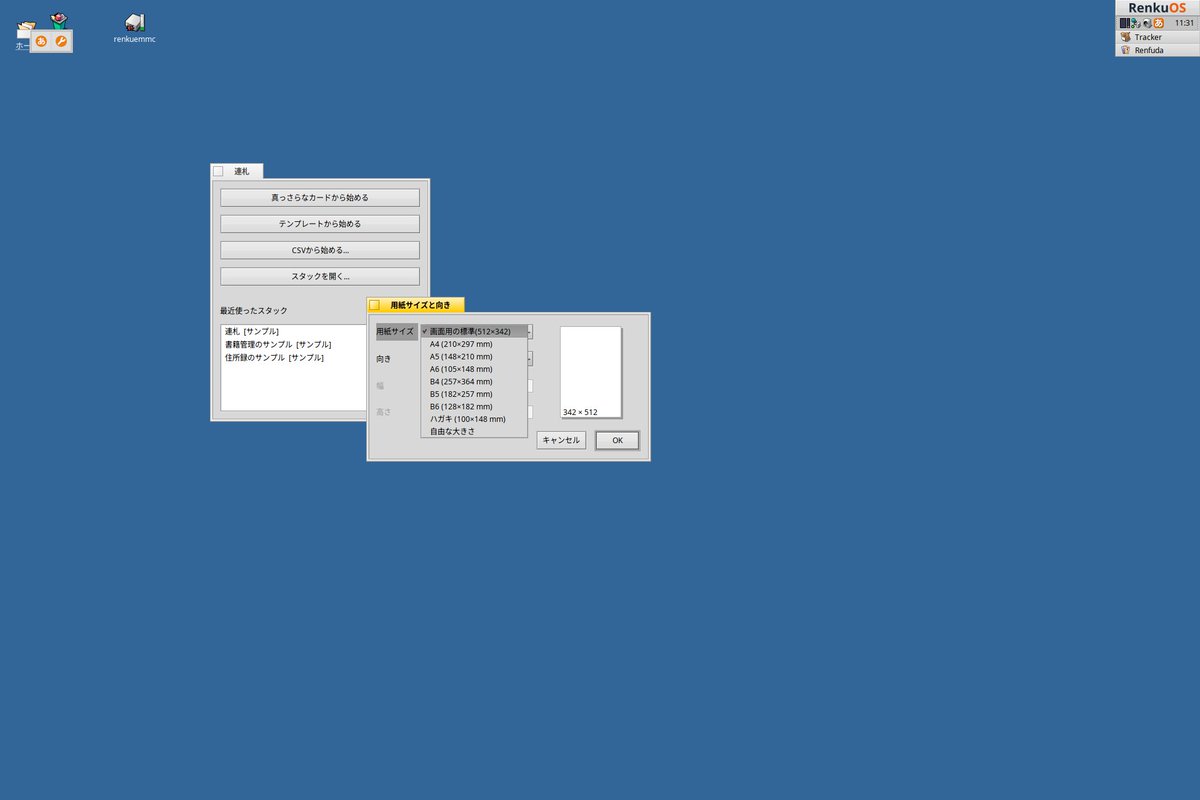Viewport: 1200px width, 800px height.
Task: Close the 連札 window via title box
Action: (x=218, y=171)
